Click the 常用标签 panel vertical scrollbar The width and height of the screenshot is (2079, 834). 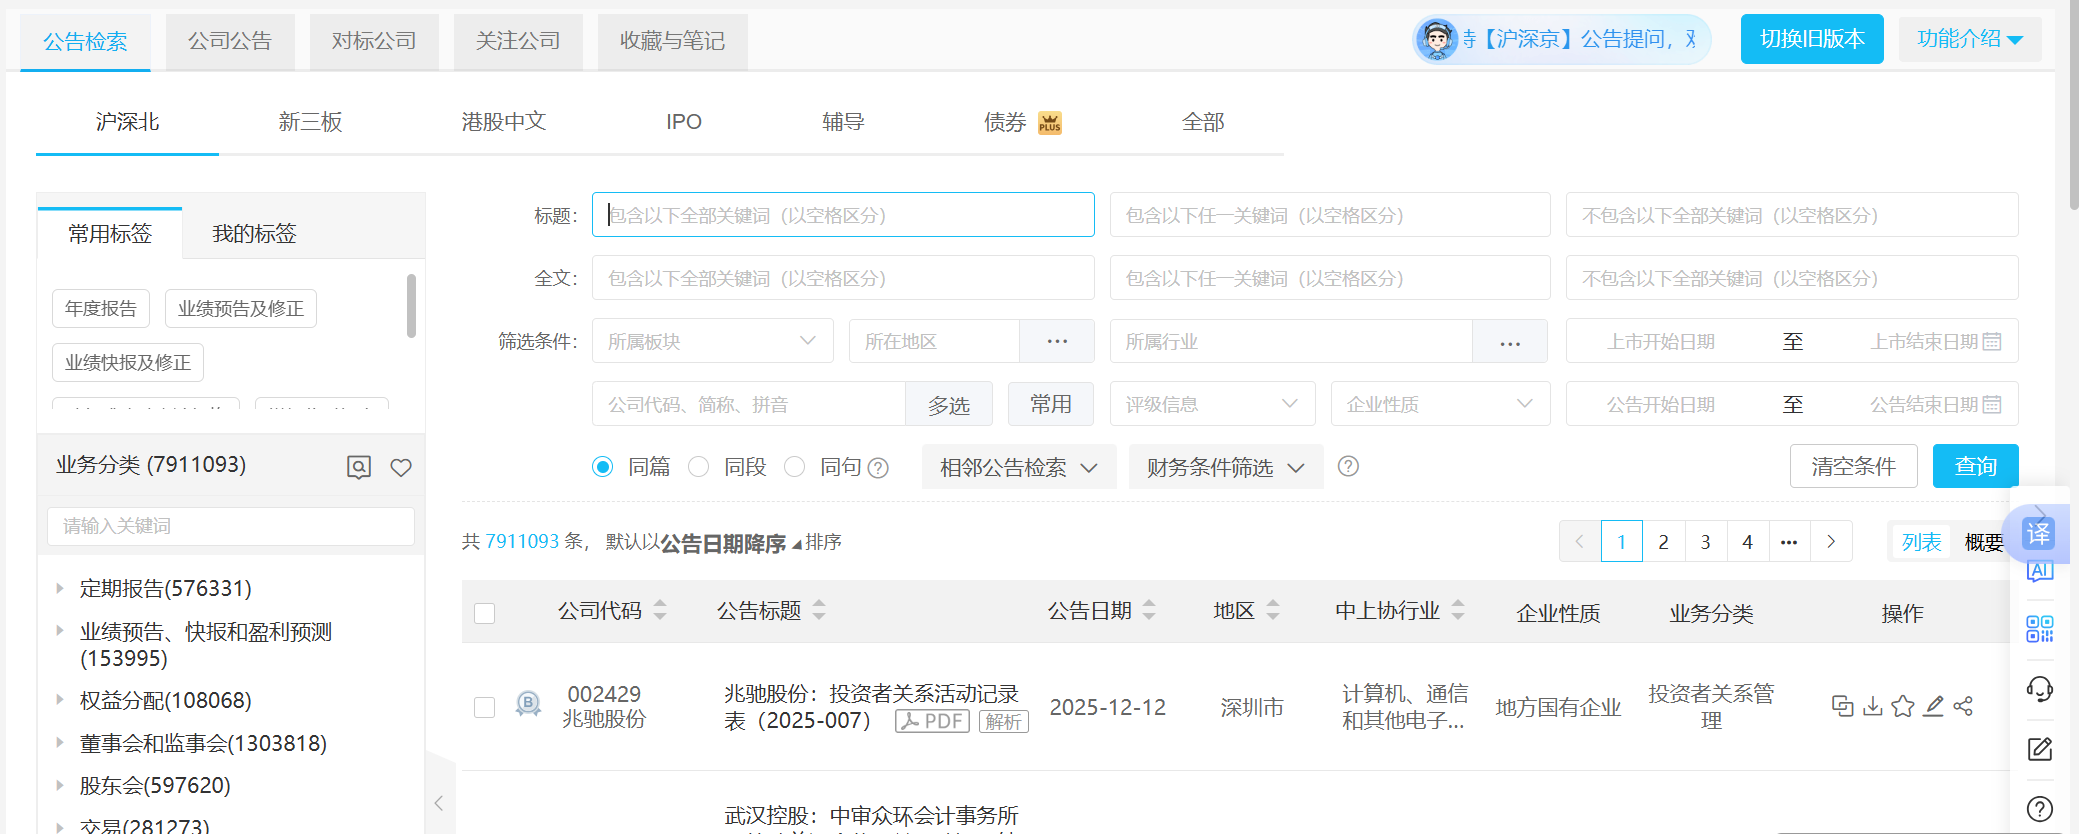[411, 306]
